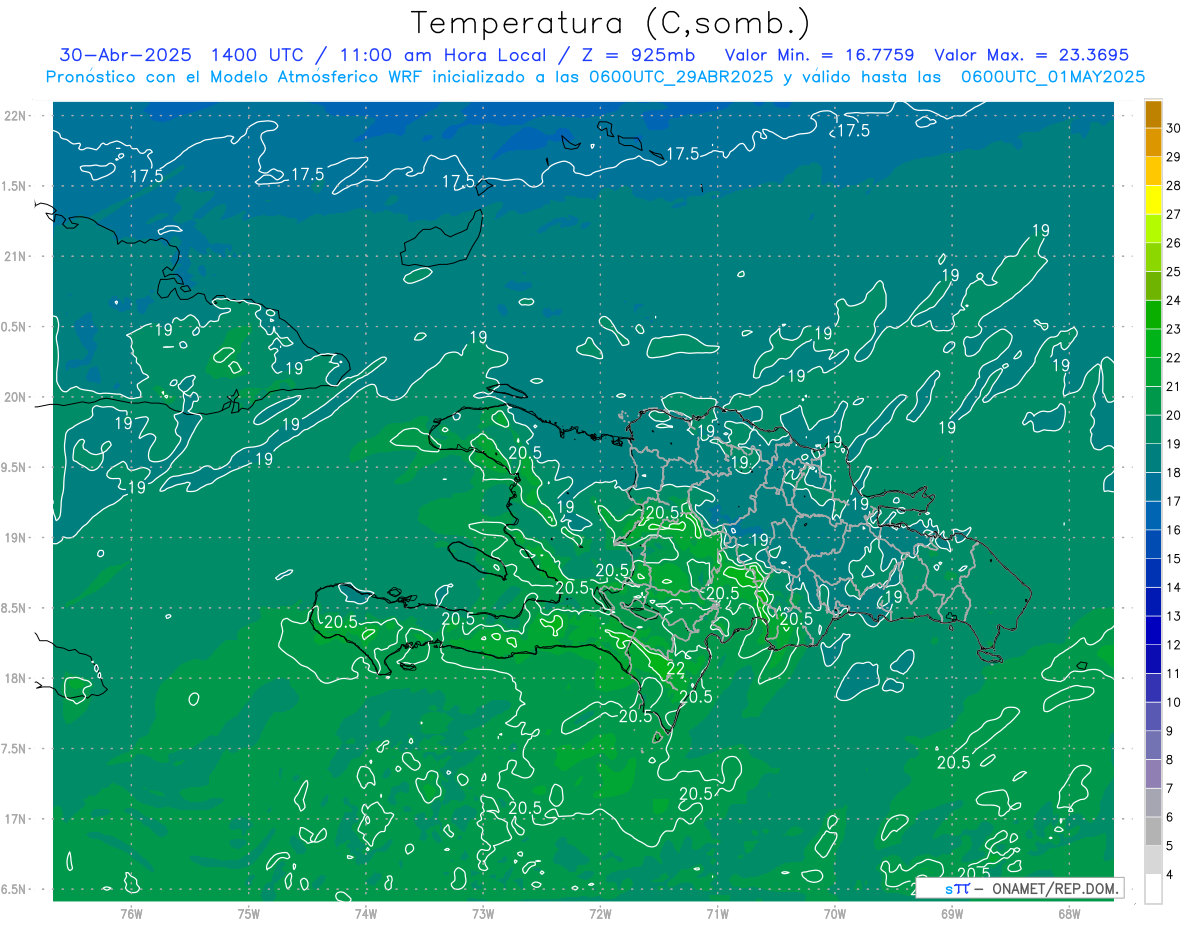Pick the lime swatch between 25 and 26
1200x927 pixels.
1153,257
